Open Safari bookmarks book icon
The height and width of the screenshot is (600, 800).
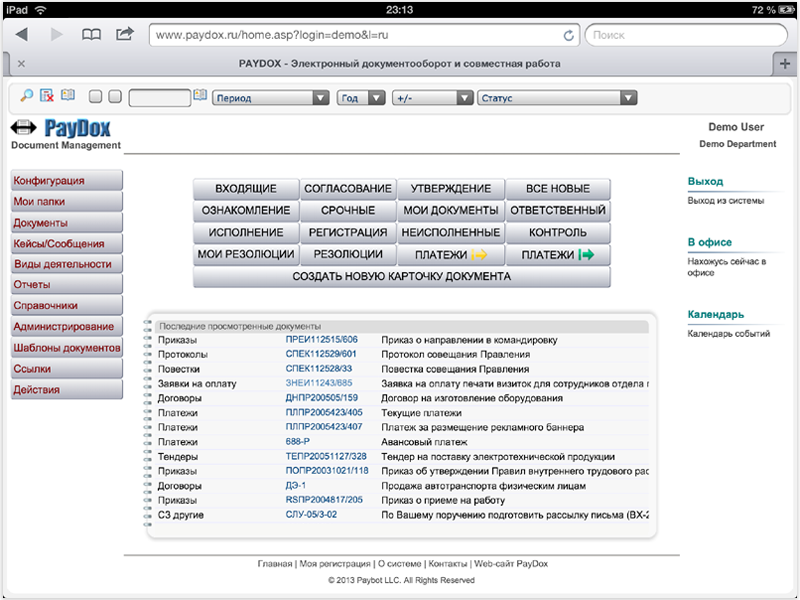click(91, 34)
